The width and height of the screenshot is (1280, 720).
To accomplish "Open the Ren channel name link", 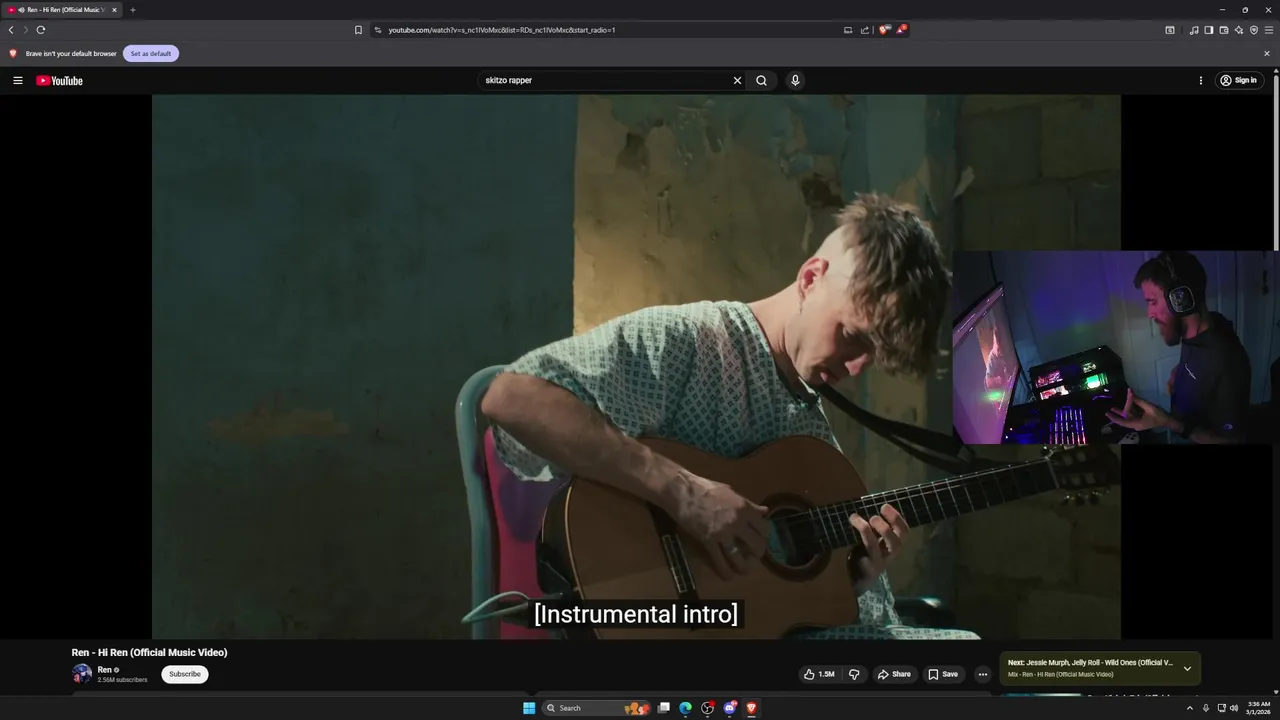I will (x=104, y=670).
